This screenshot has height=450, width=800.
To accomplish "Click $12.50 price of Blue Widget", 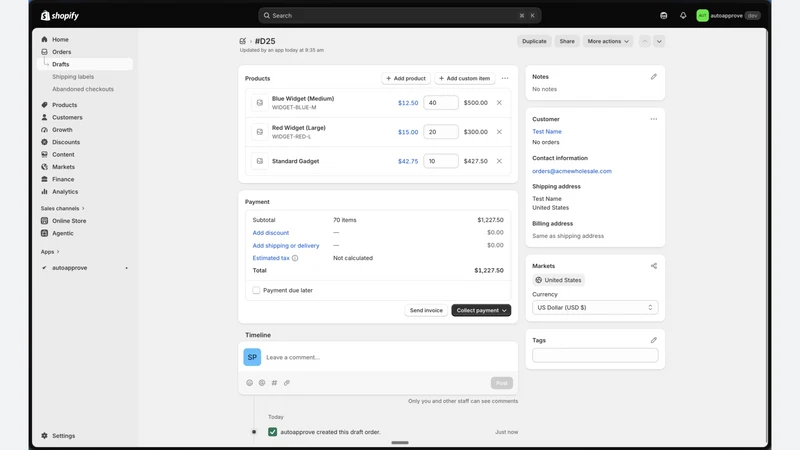I will 408,103.
